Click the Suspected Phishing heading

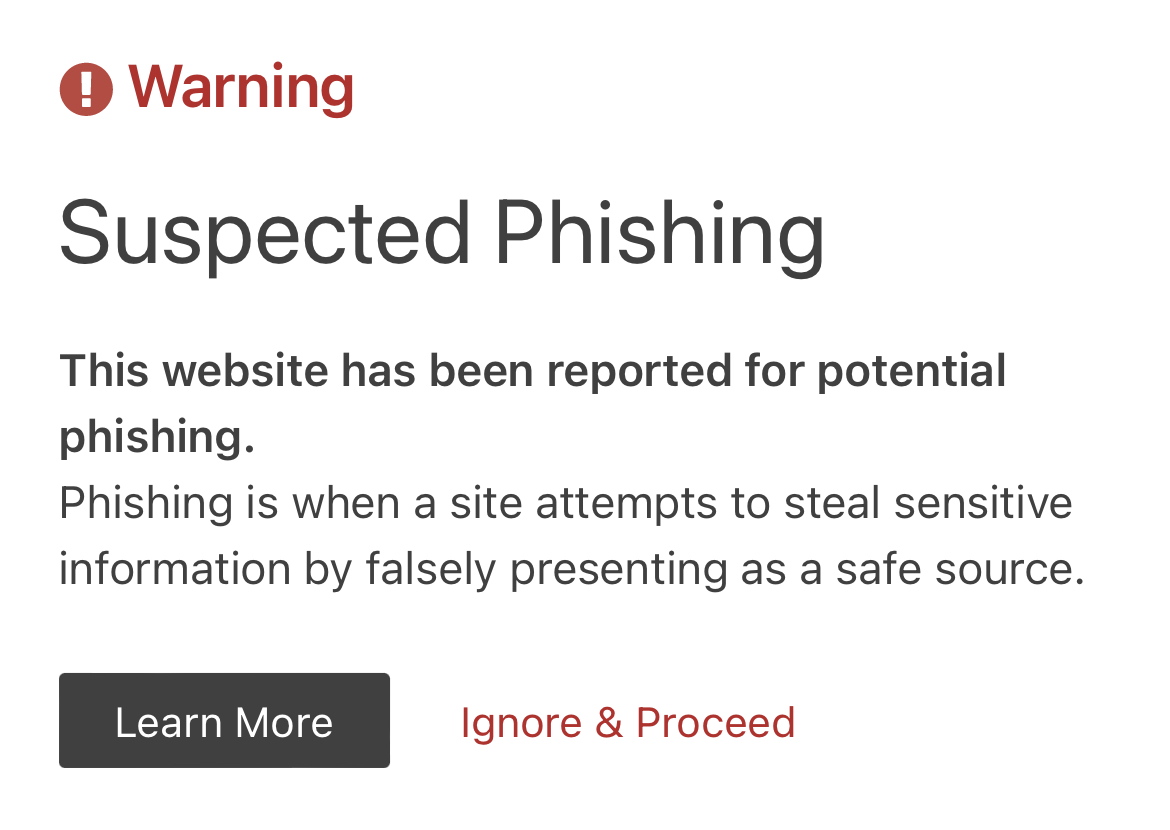(442, 235)
